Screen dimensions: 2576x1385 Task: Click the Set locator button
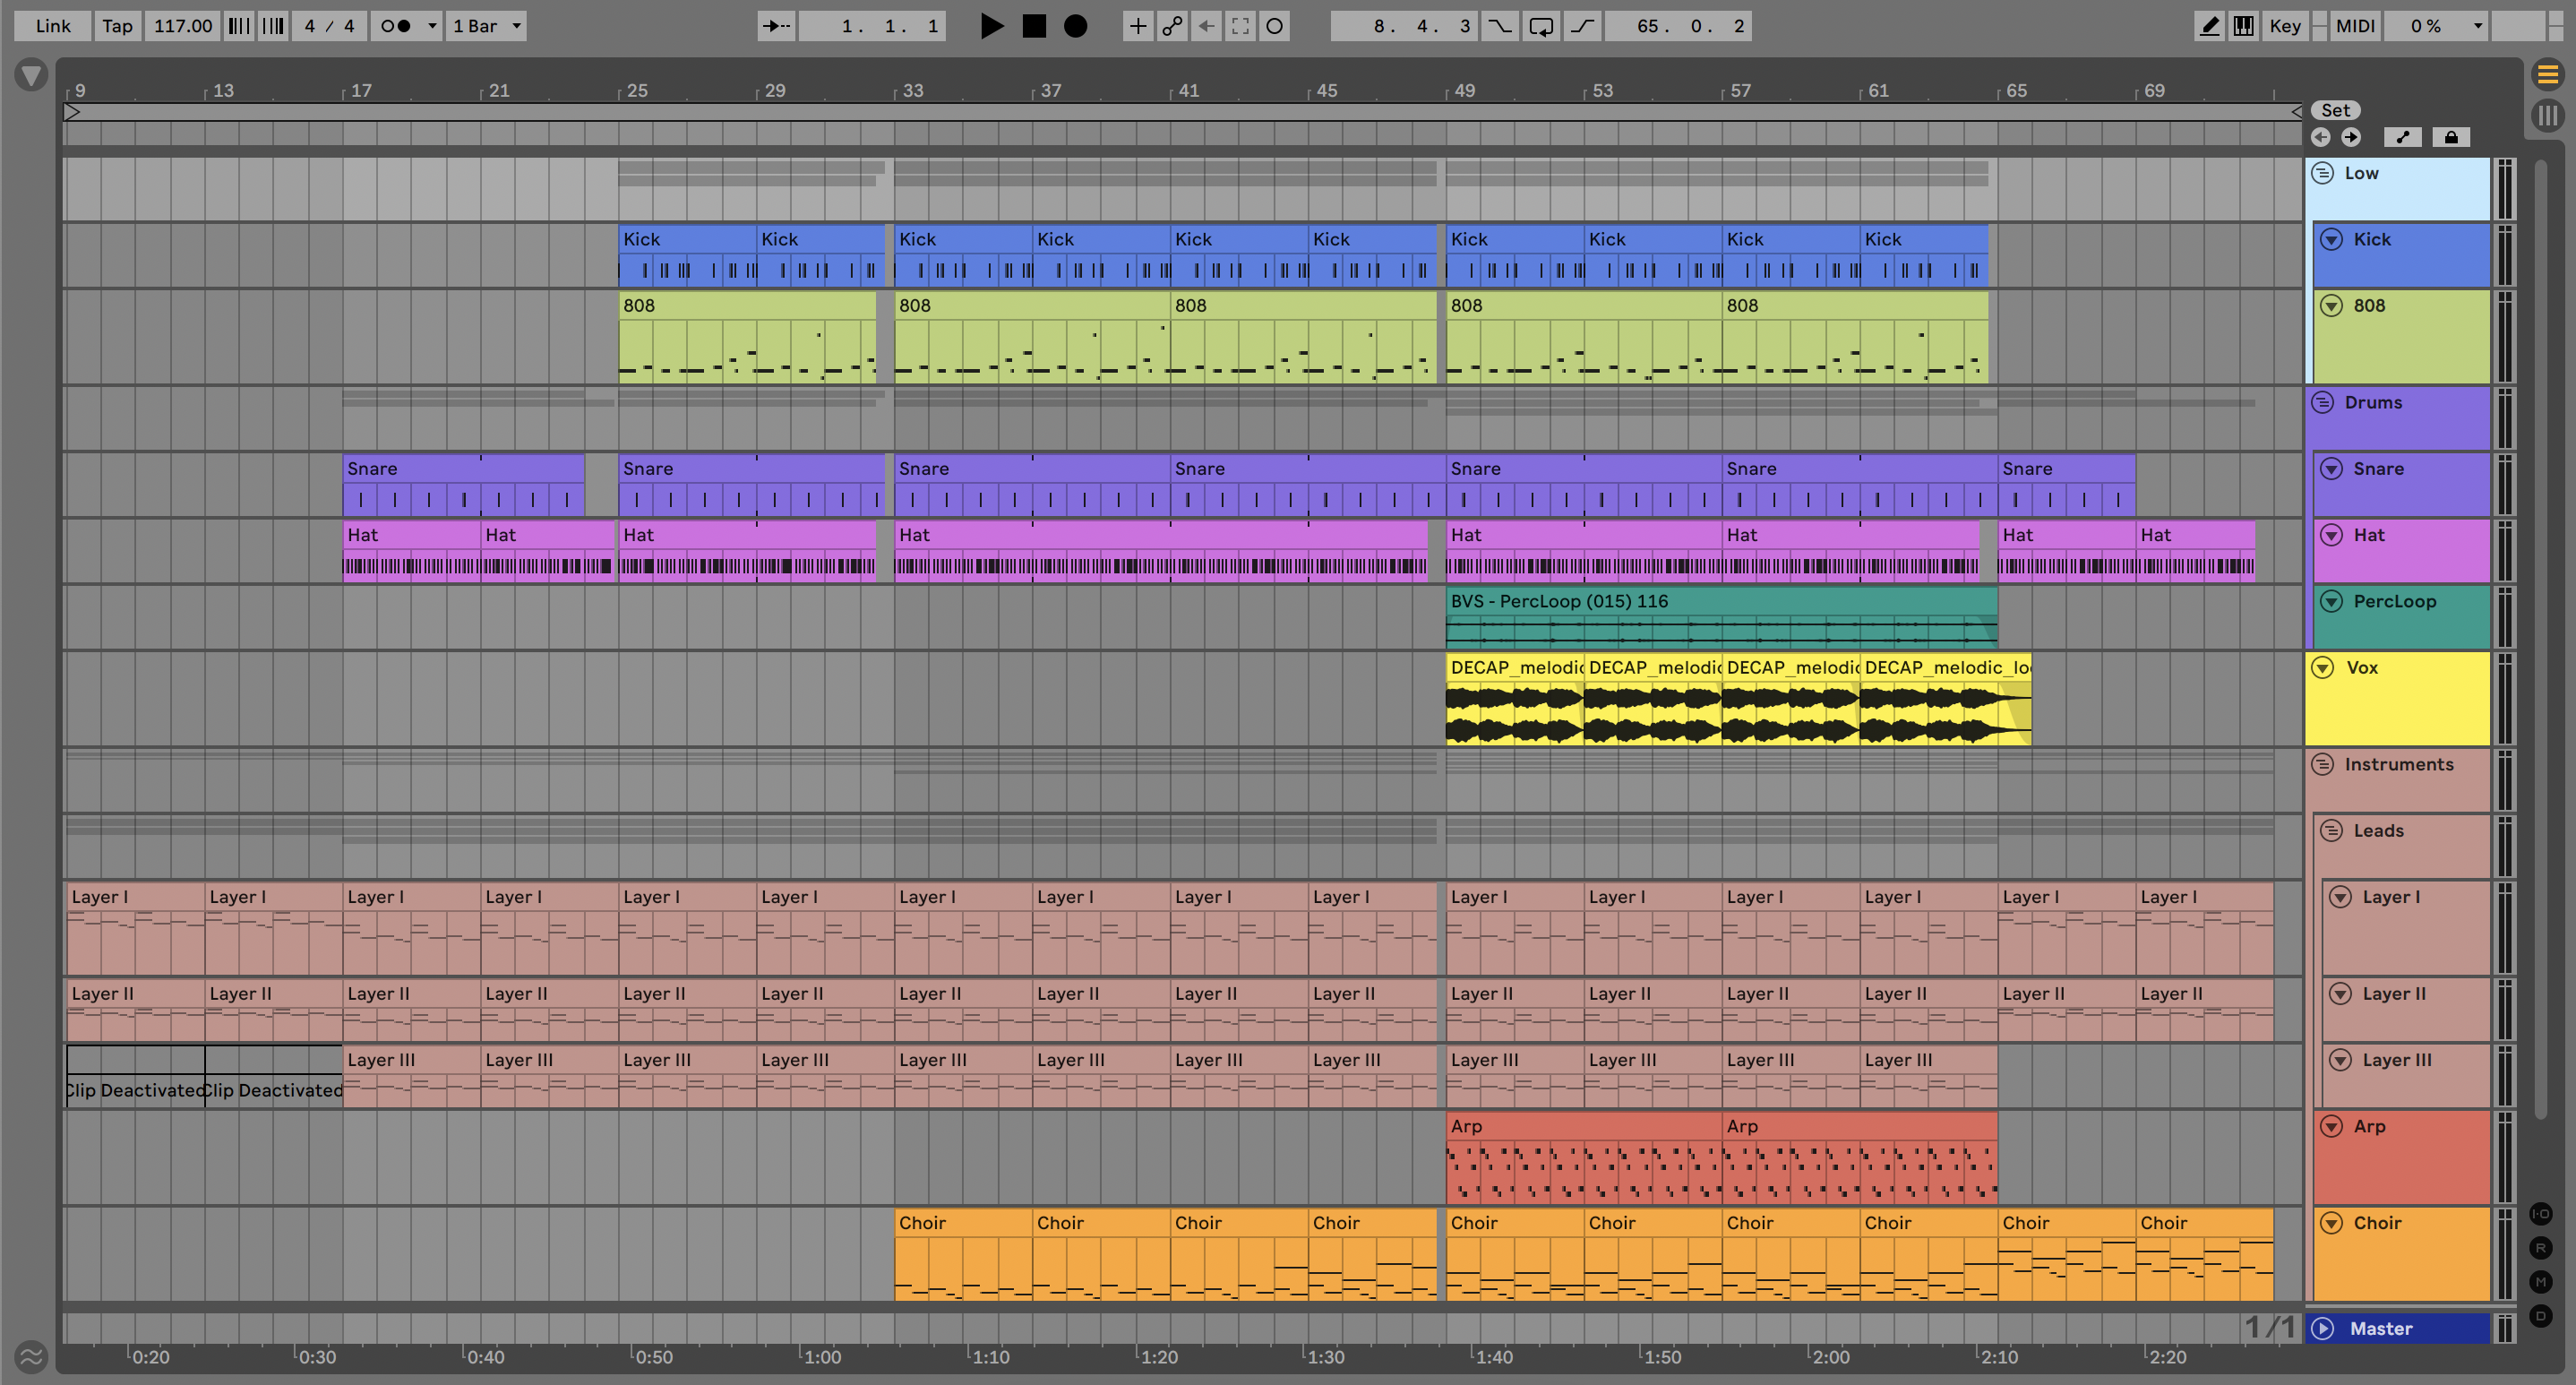point(2335,110)
